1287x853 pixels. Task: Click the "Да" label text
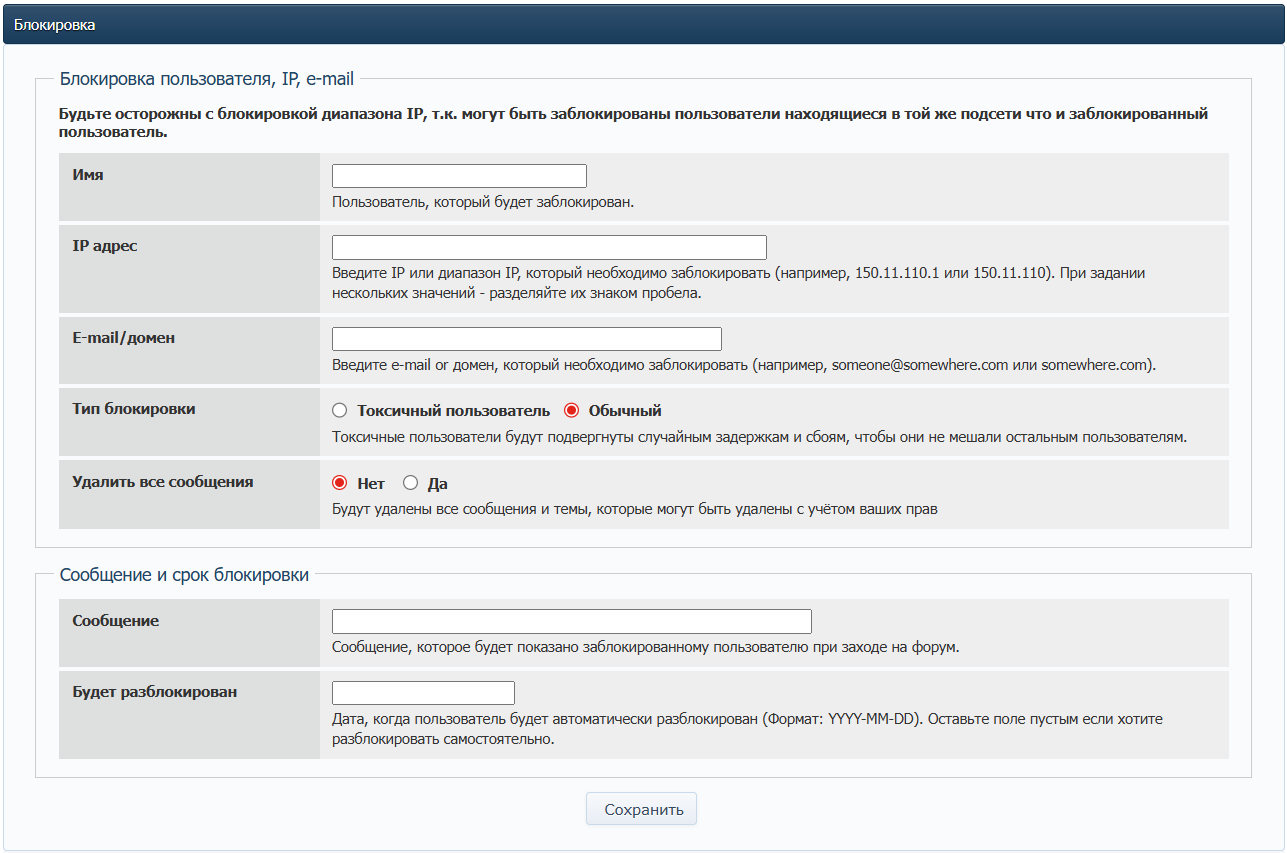pyautogui.click(x=437, y=484)
